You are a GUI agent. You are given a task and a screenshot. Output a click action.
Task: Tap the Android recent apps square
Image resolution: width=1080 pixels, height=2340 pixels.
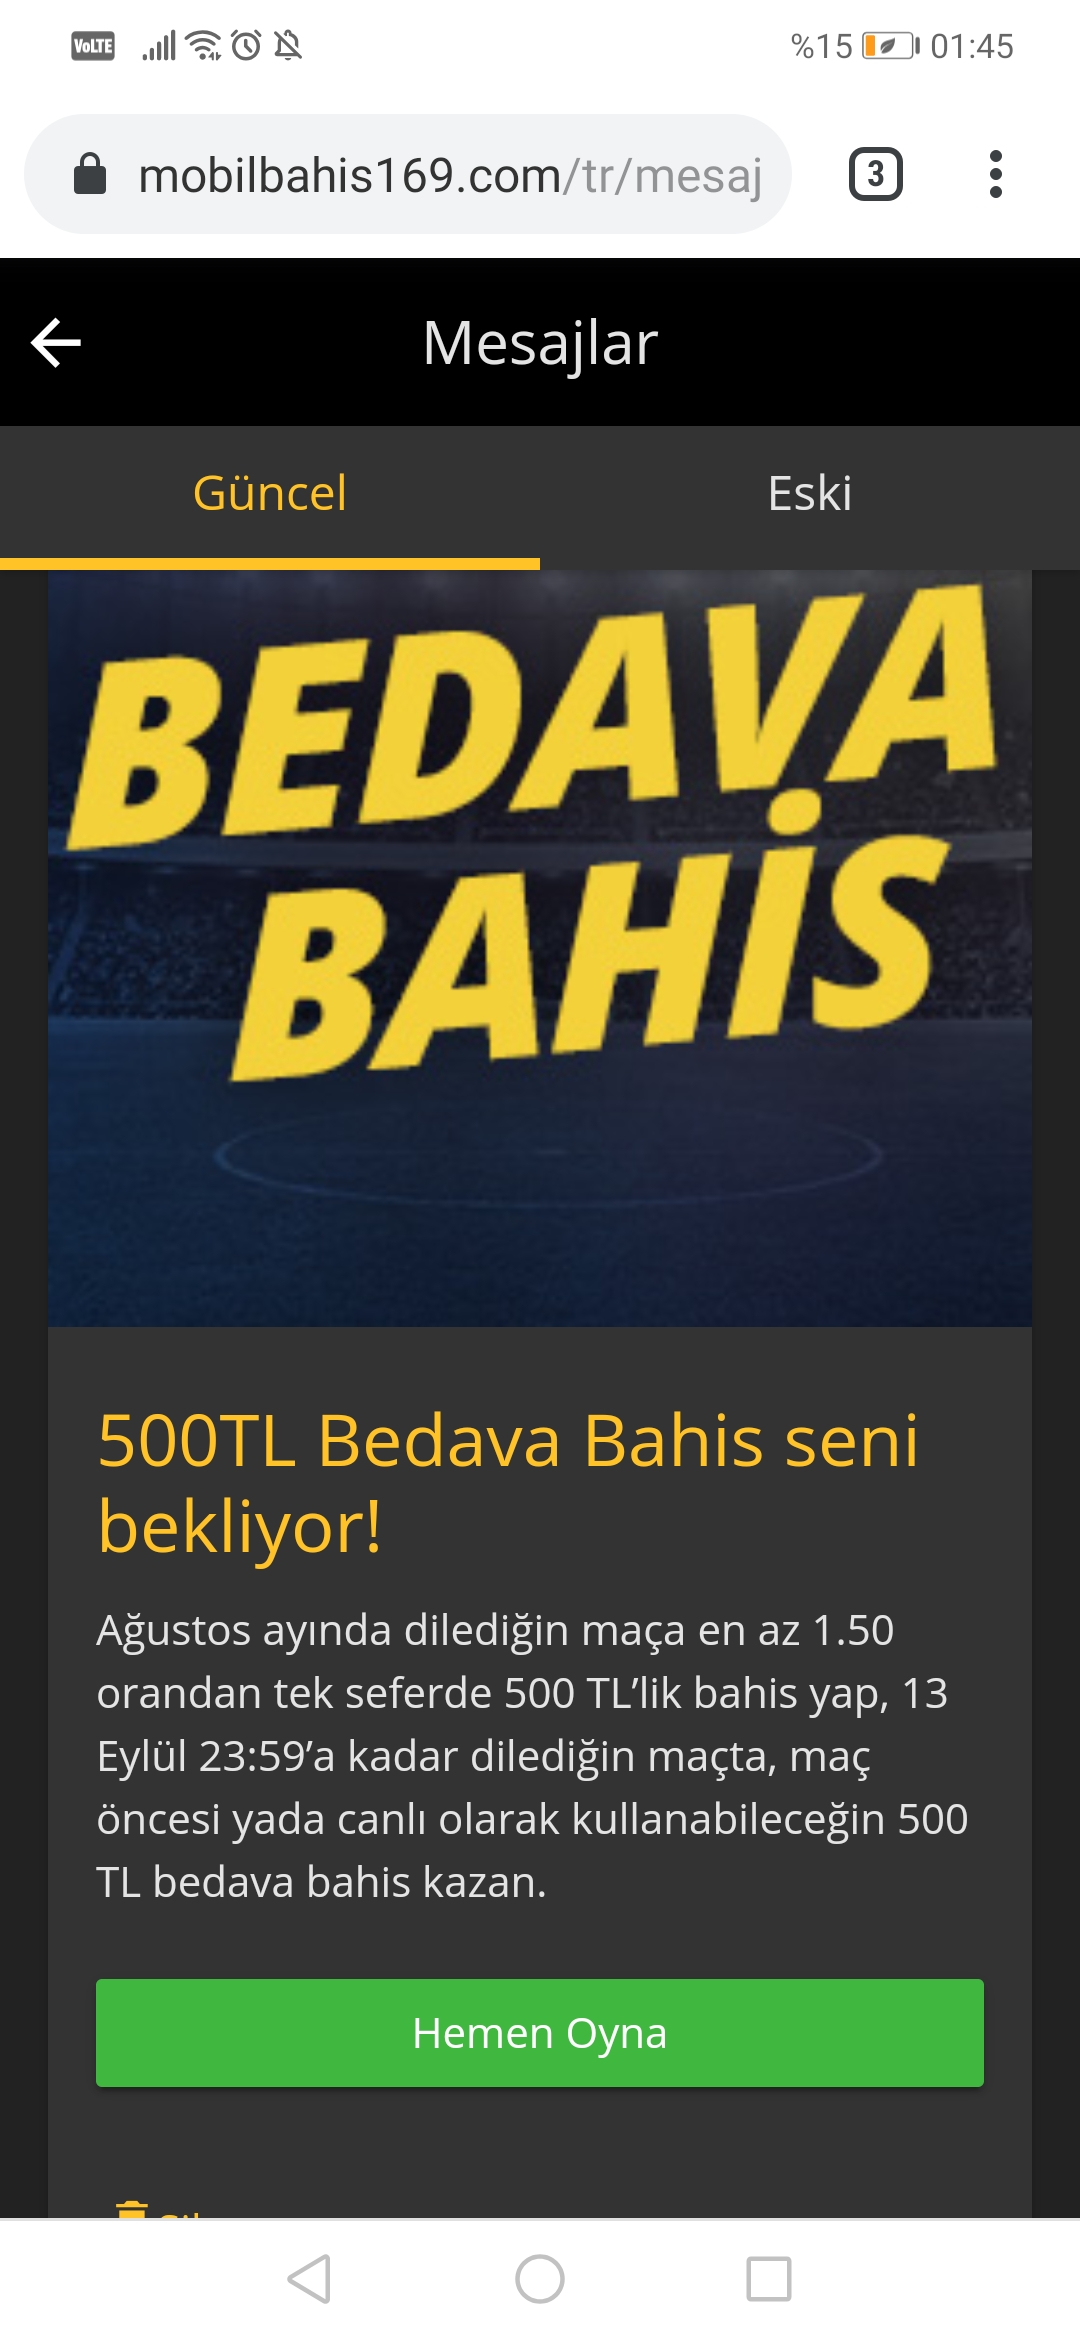(769, 2279)
